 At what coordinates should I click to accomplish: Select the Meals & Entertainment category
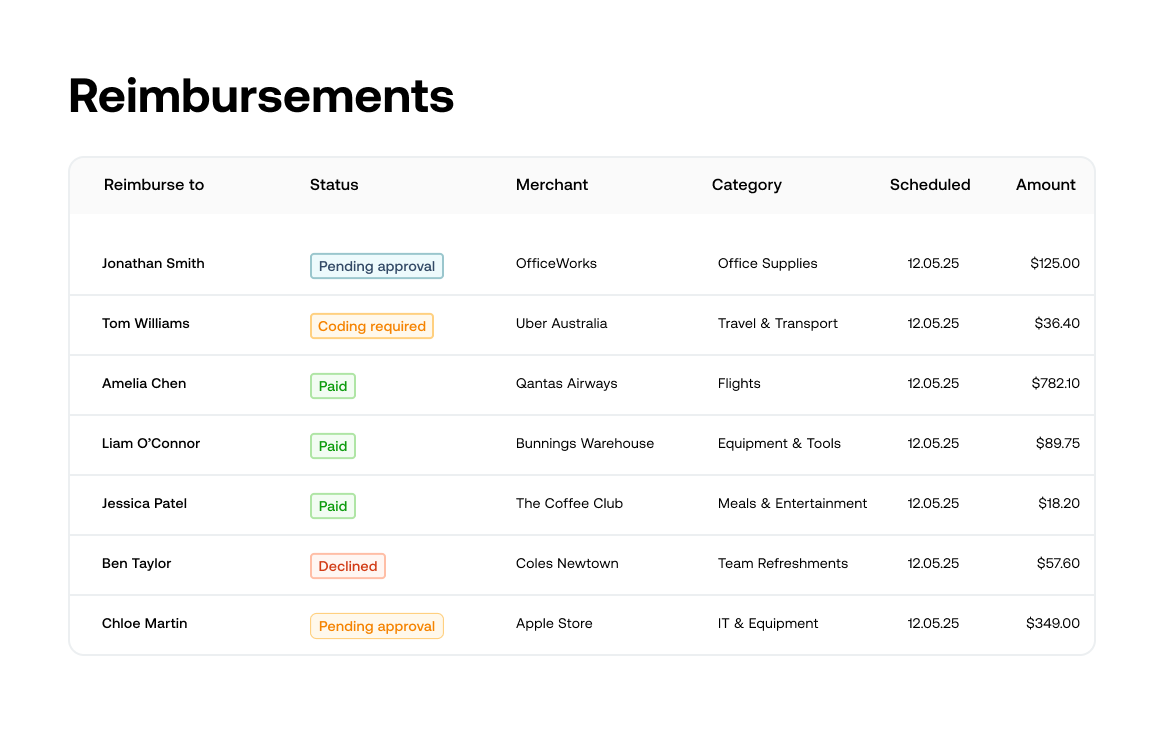pos(793,504)
